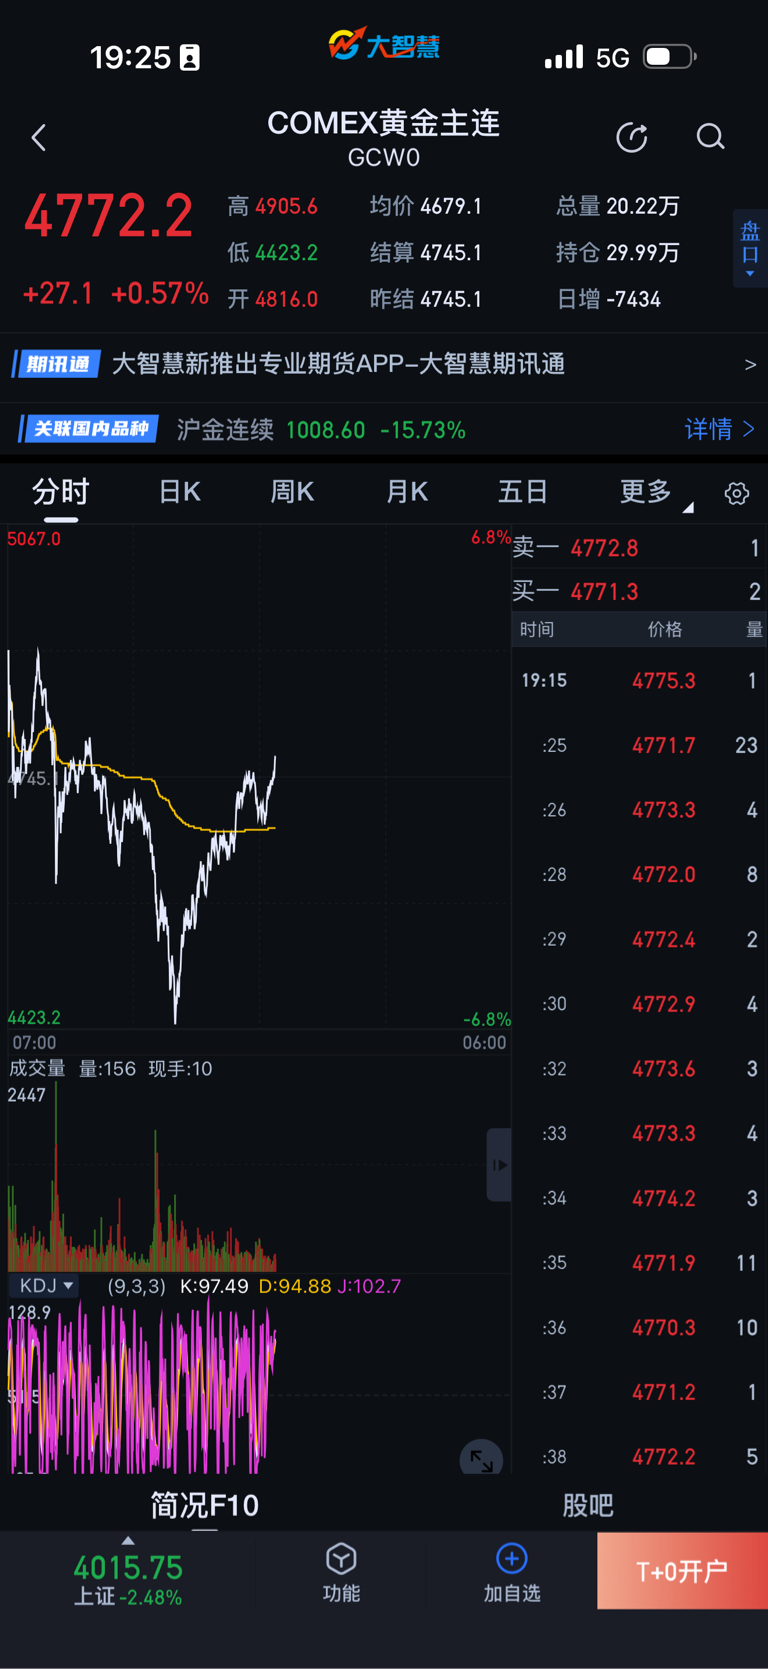Open search with the magnifier icon
This screenshot has height=1669, width=768.
pyautogui.click(x=710, y=137)
